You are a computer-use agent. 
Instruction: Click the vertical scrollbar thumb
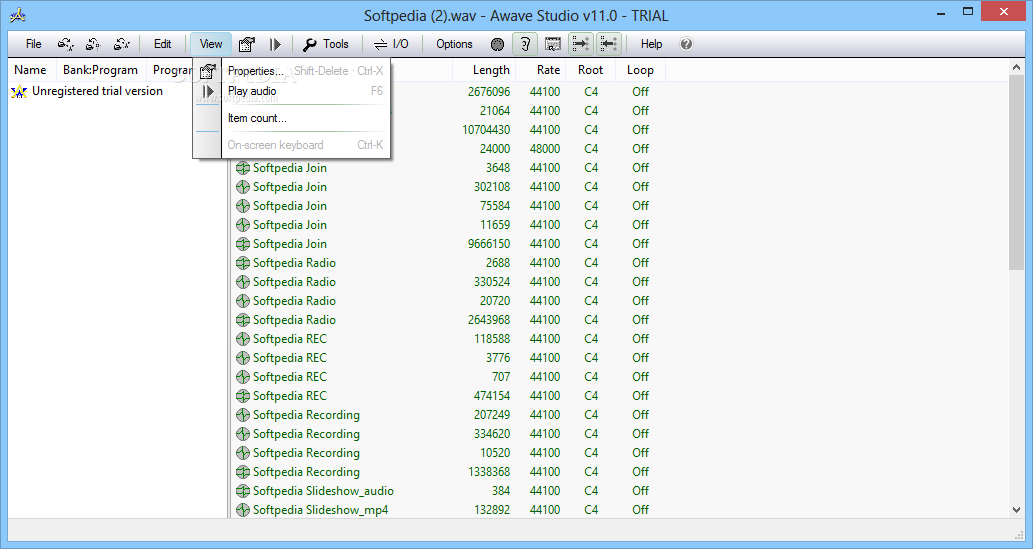click(x=1016, y=172)
